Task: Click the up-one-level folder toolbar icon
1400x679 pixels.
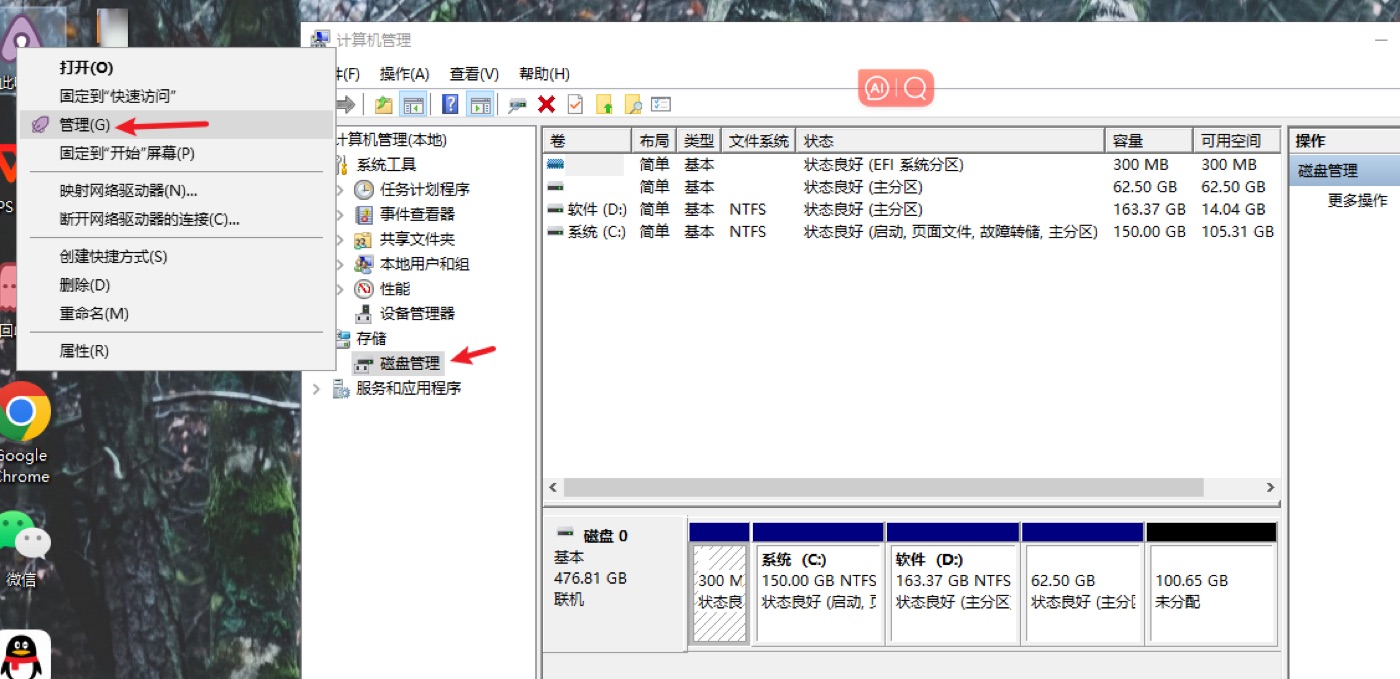Action: click(x=383, y=104)
